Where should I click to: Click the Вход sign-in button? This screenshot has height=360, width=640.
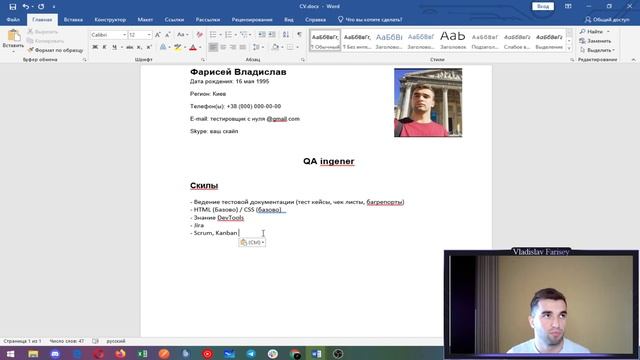pyautogui.click(x=543, y=7)
